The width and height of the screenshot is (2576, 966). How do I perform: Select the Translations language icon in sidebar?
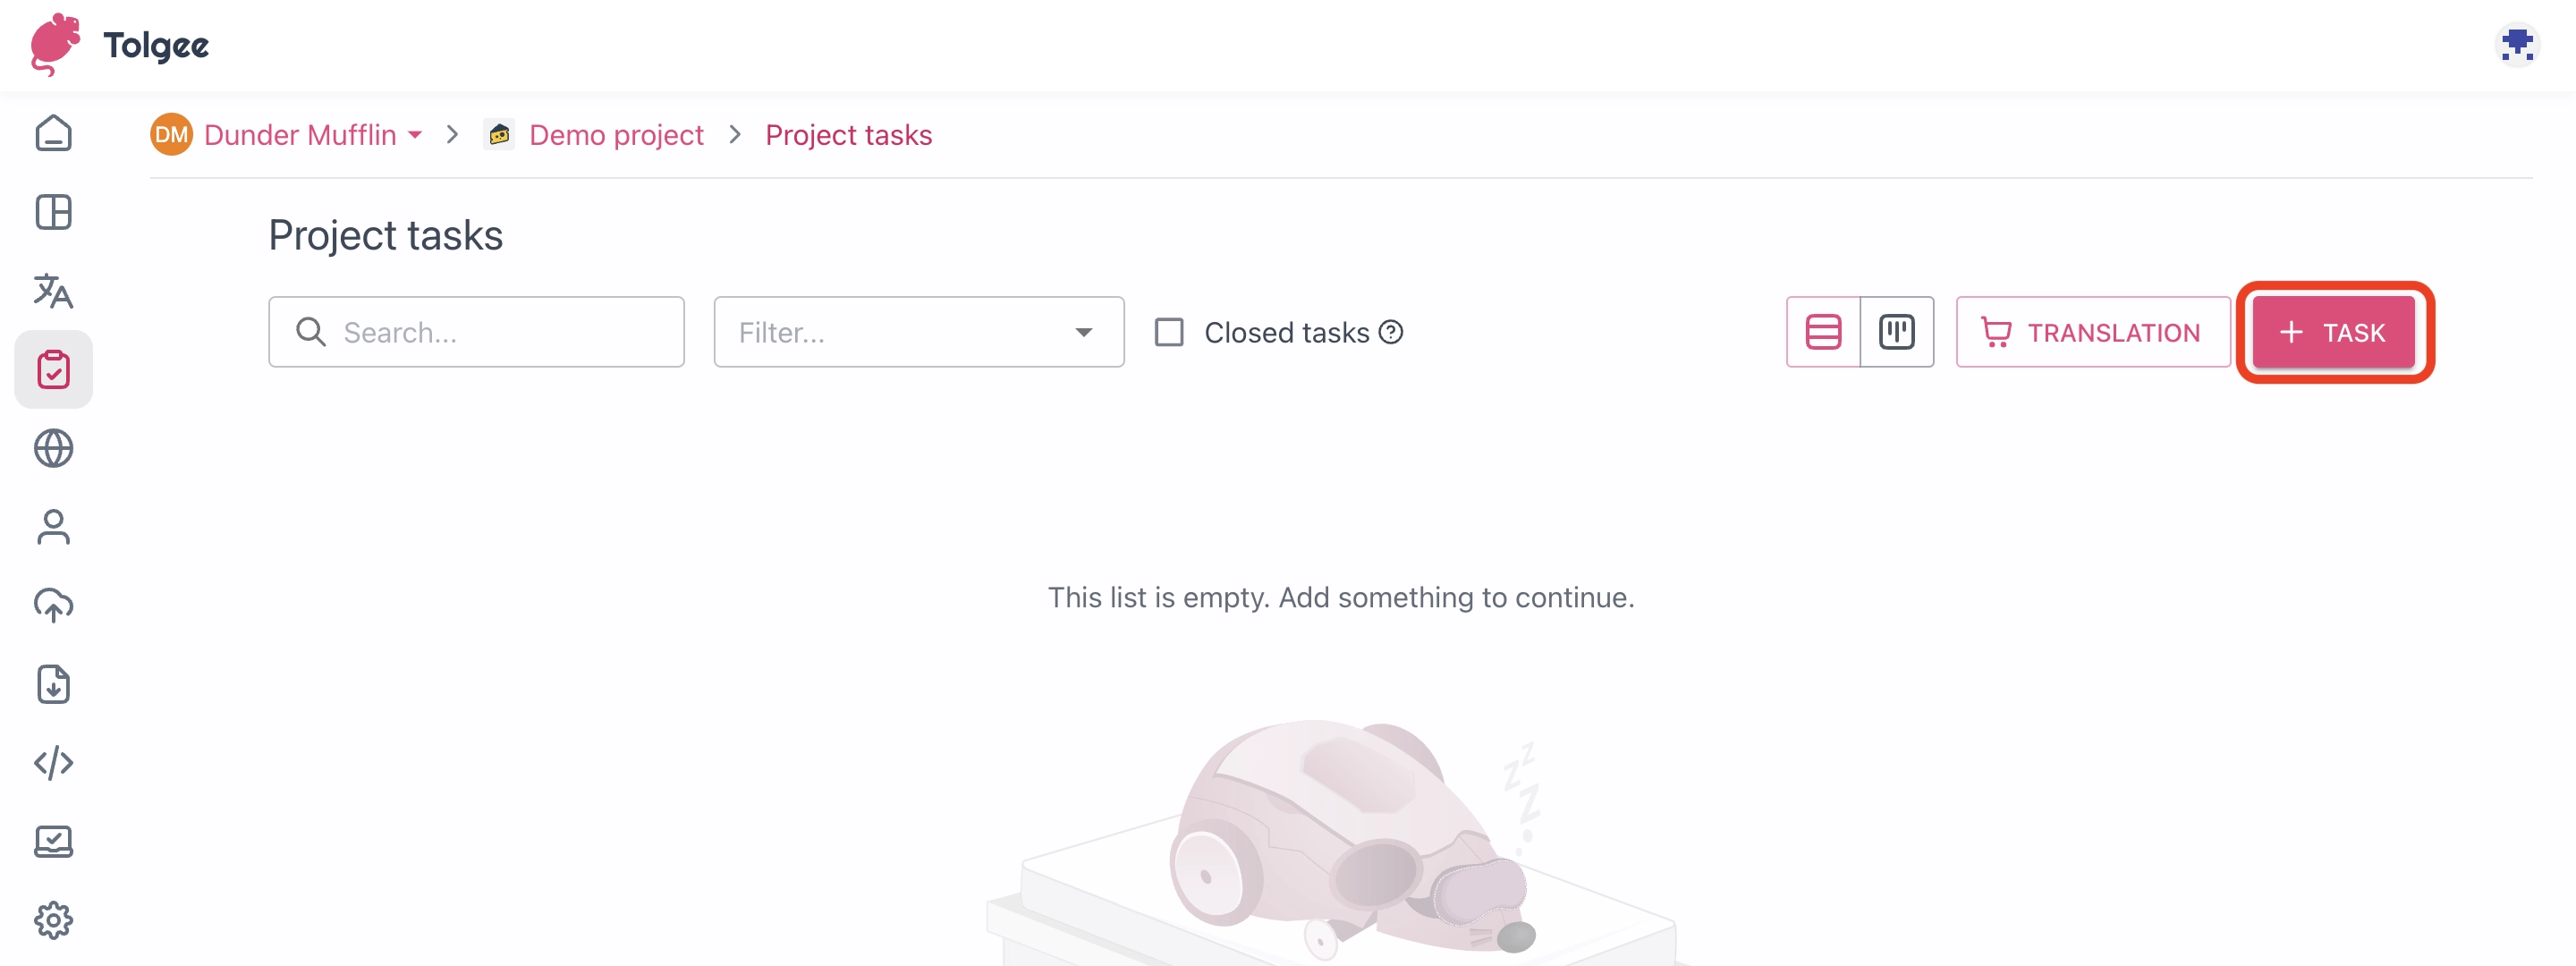click(53, 292)
